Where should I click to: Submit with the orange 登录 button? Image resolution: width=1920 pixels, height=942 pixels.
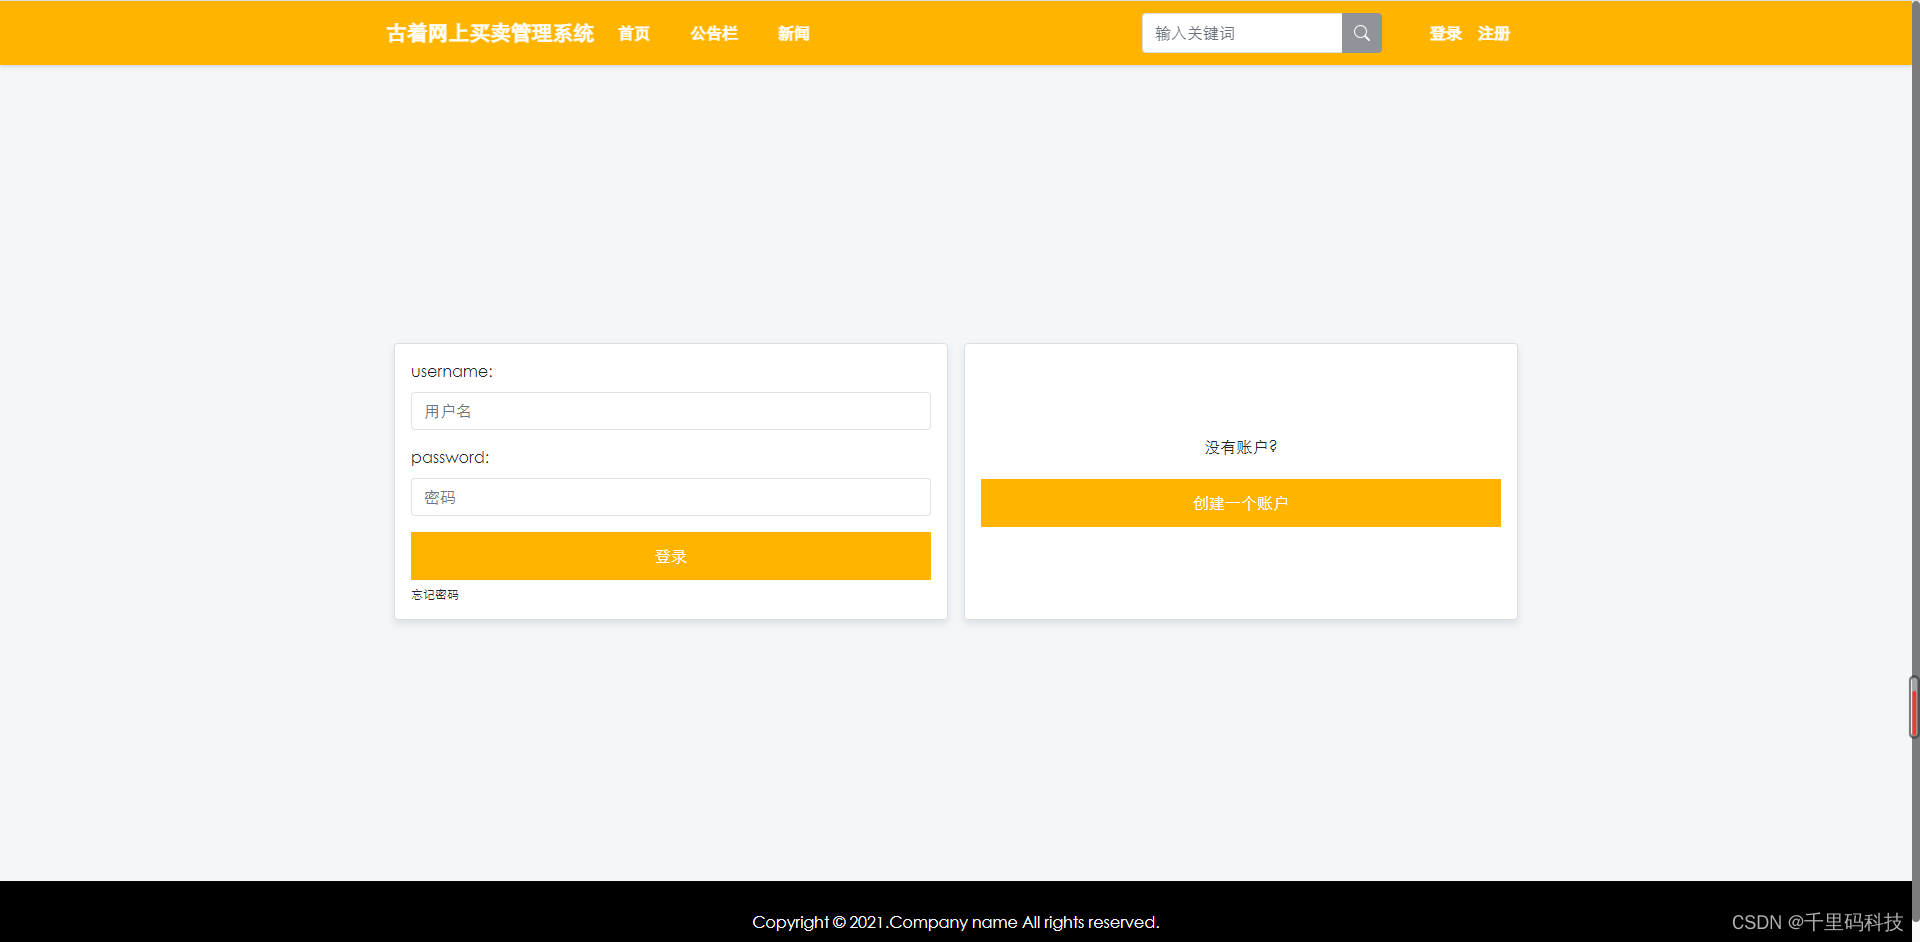coord(671,556)
